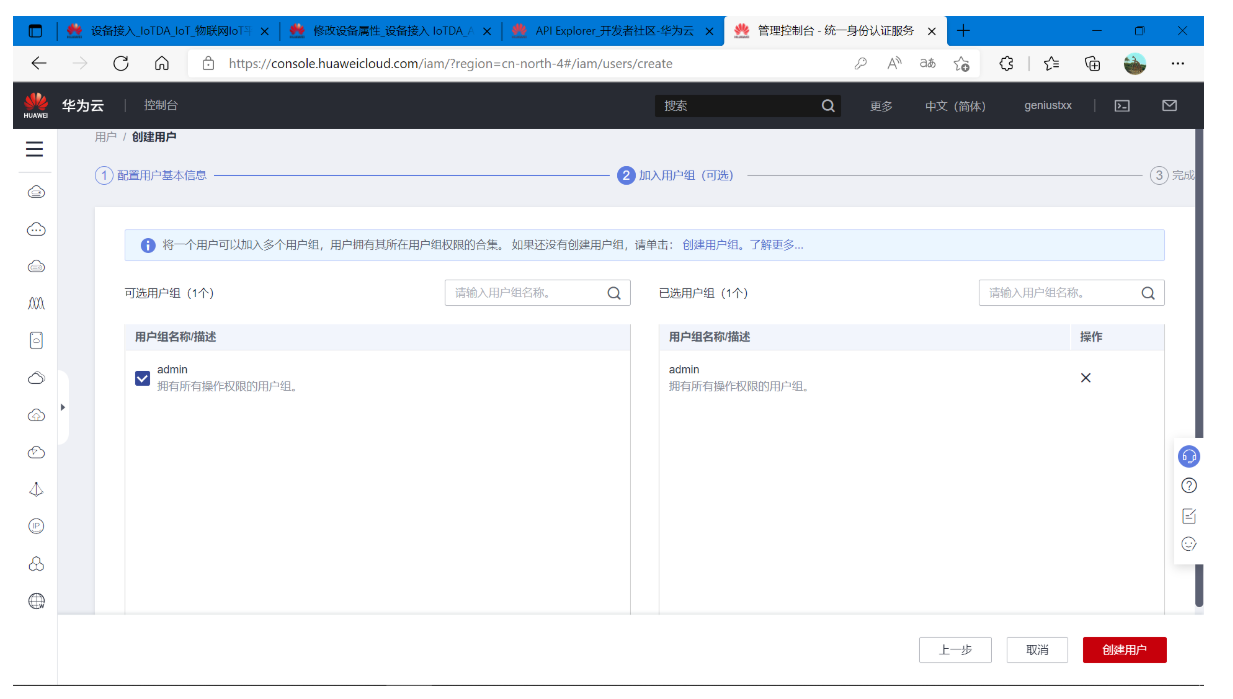Viewport: 1233px width, 699px height.
Task: Click the page vertical scrollbar
Action: click(x=1199, y=368)
